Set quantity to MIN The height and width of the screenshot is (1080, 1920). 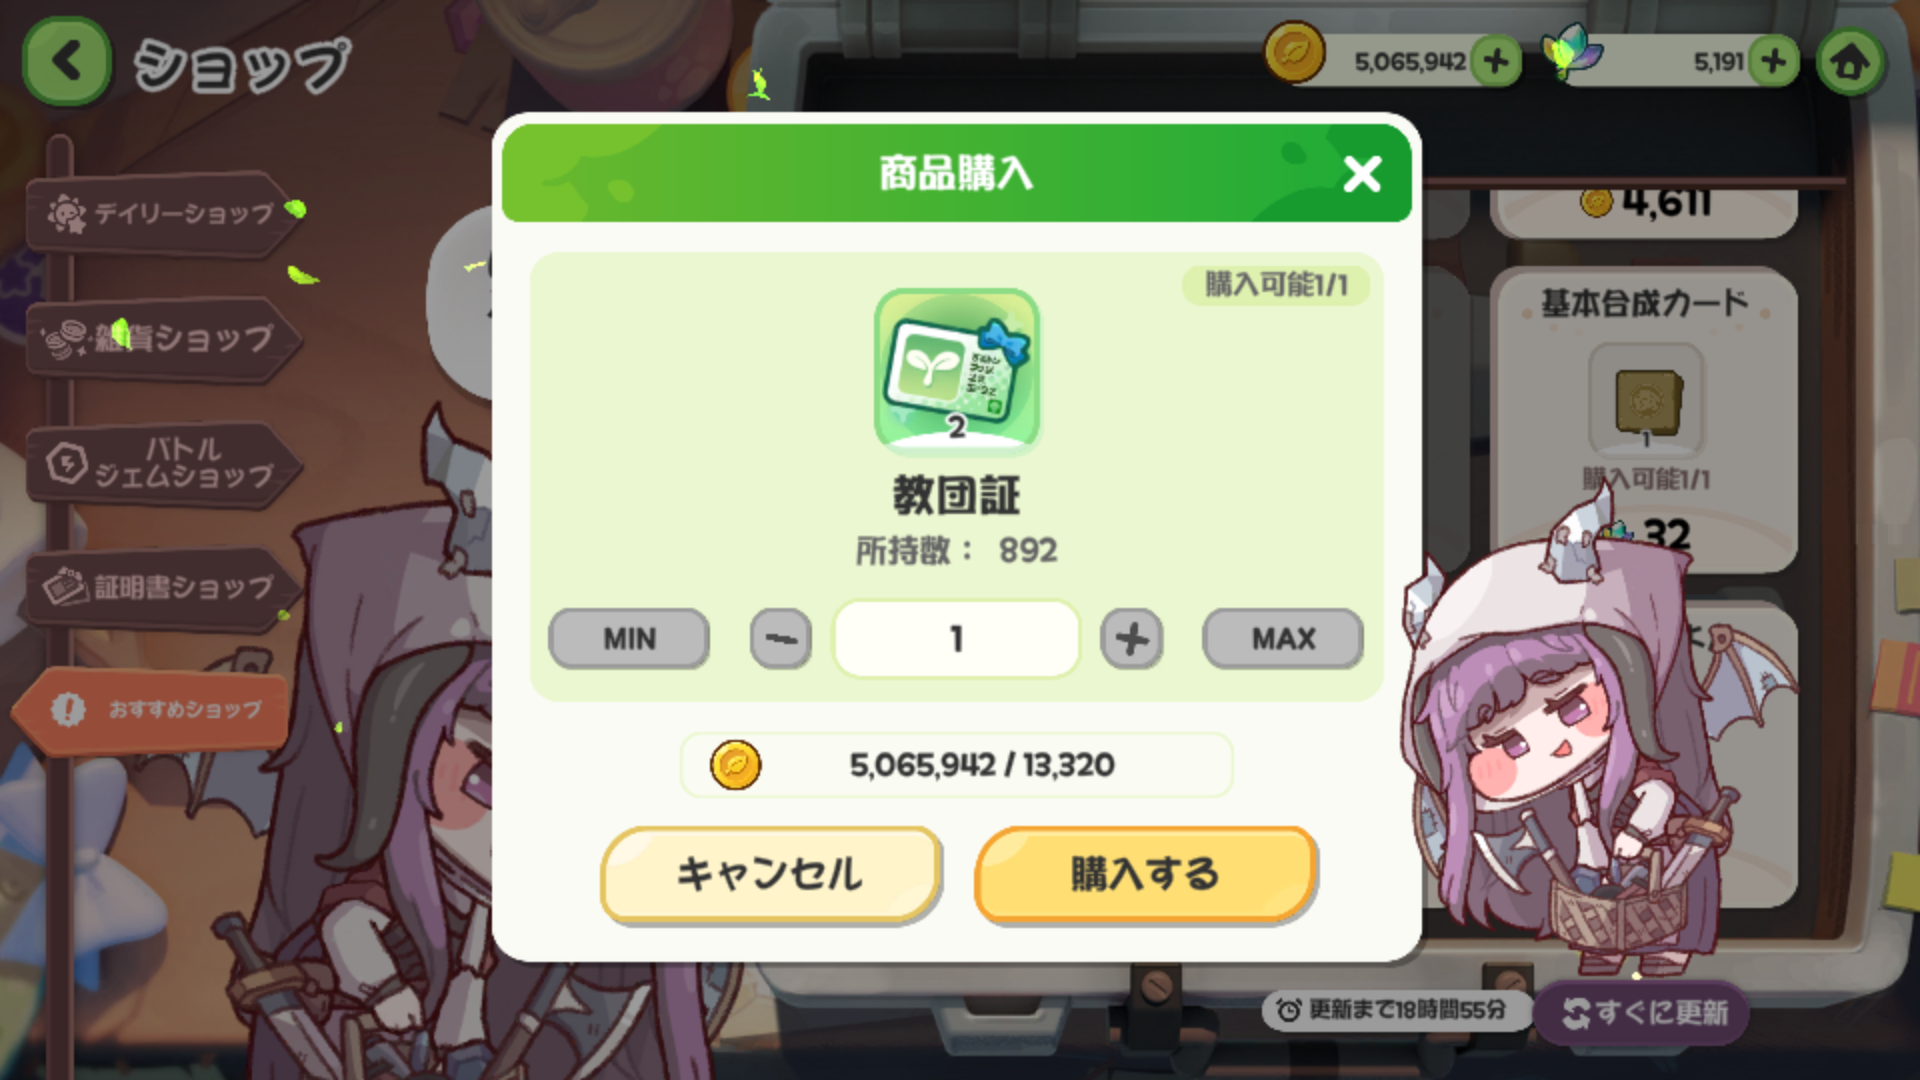[x=629, y=638]
